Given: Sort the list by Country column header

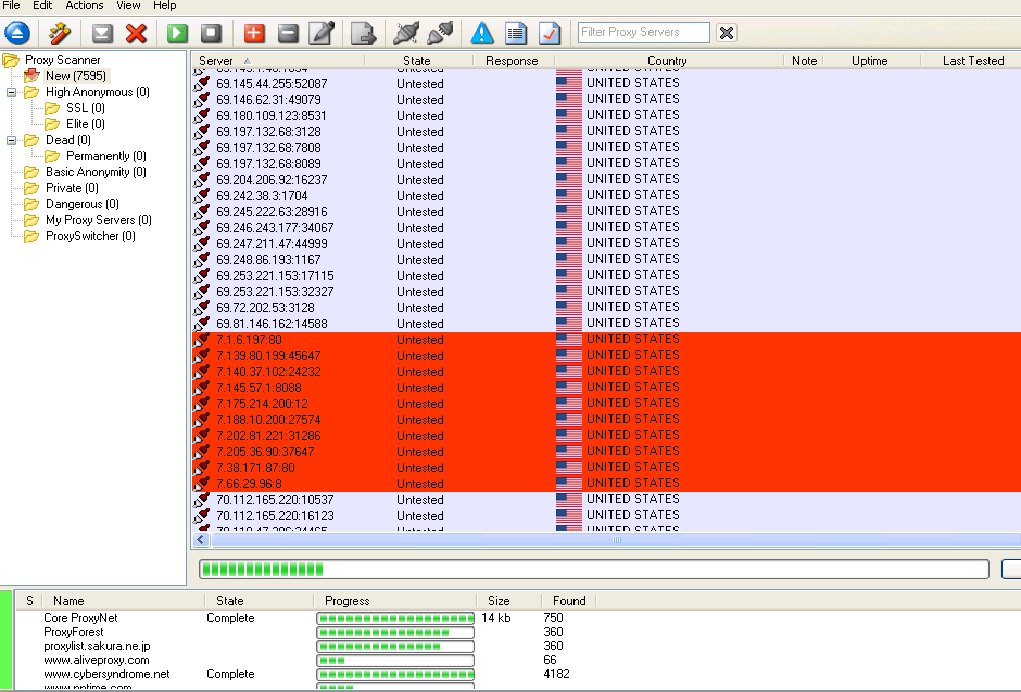Looking at the screenshot, I should (x=666, y=61).
